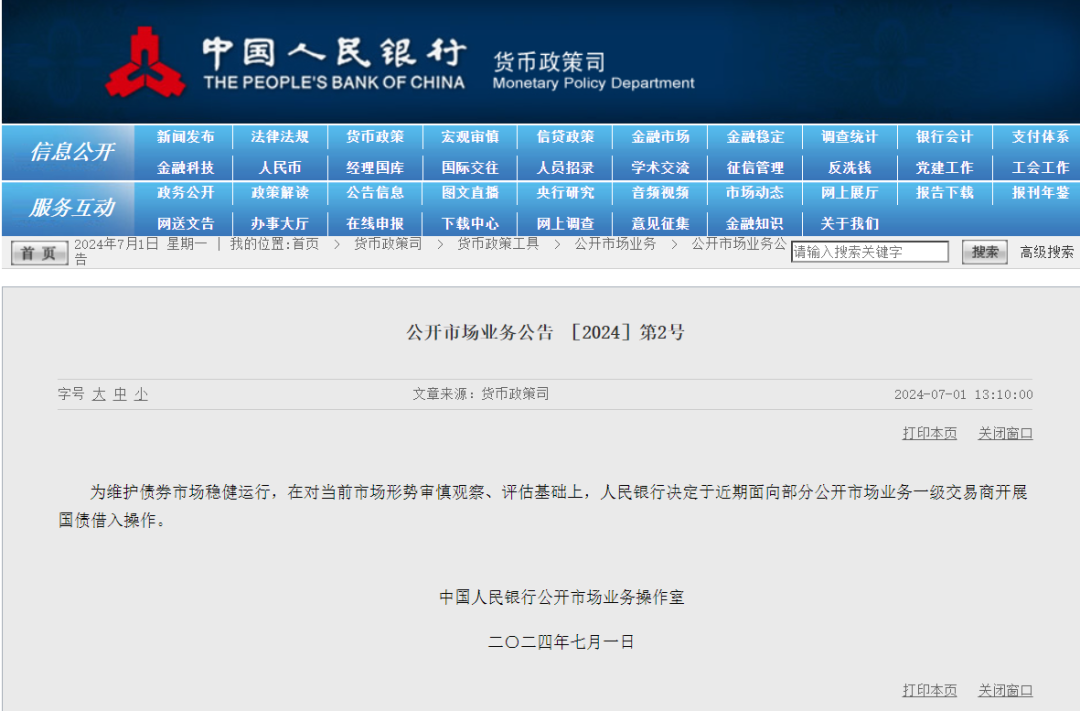The image size is (1080, 711).
Task: Visit 下载中心 download center
Action: pyautogui.click(x=470, y=224)
